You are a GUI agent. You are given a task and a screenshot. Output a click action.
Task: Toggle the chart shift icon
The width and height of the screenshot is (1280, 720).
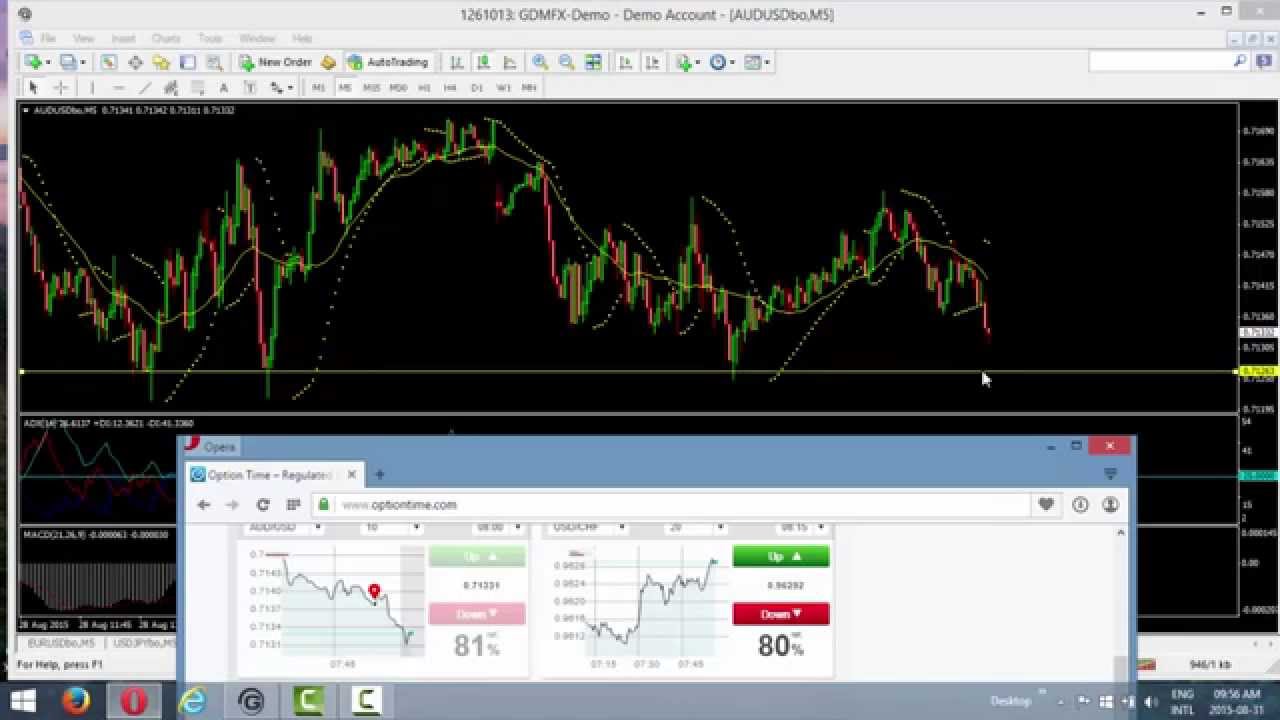pyautogui.click(x=652, y=62)
